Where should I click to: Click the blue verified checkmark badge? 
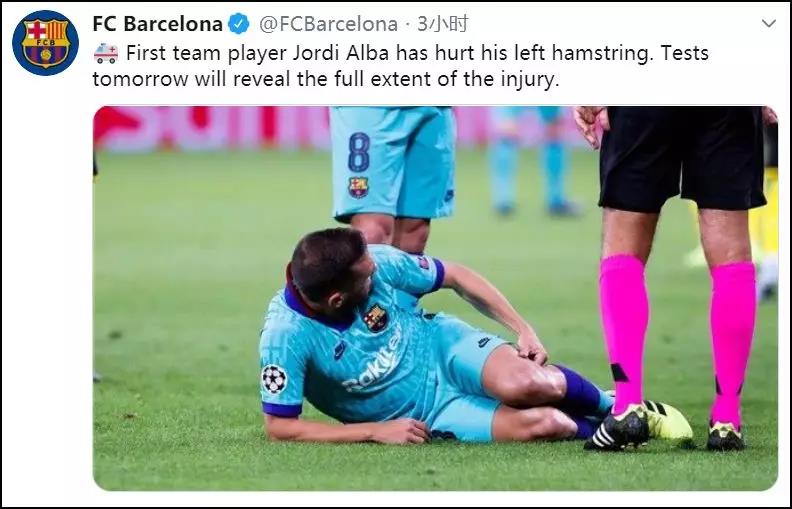coord(238,24)
